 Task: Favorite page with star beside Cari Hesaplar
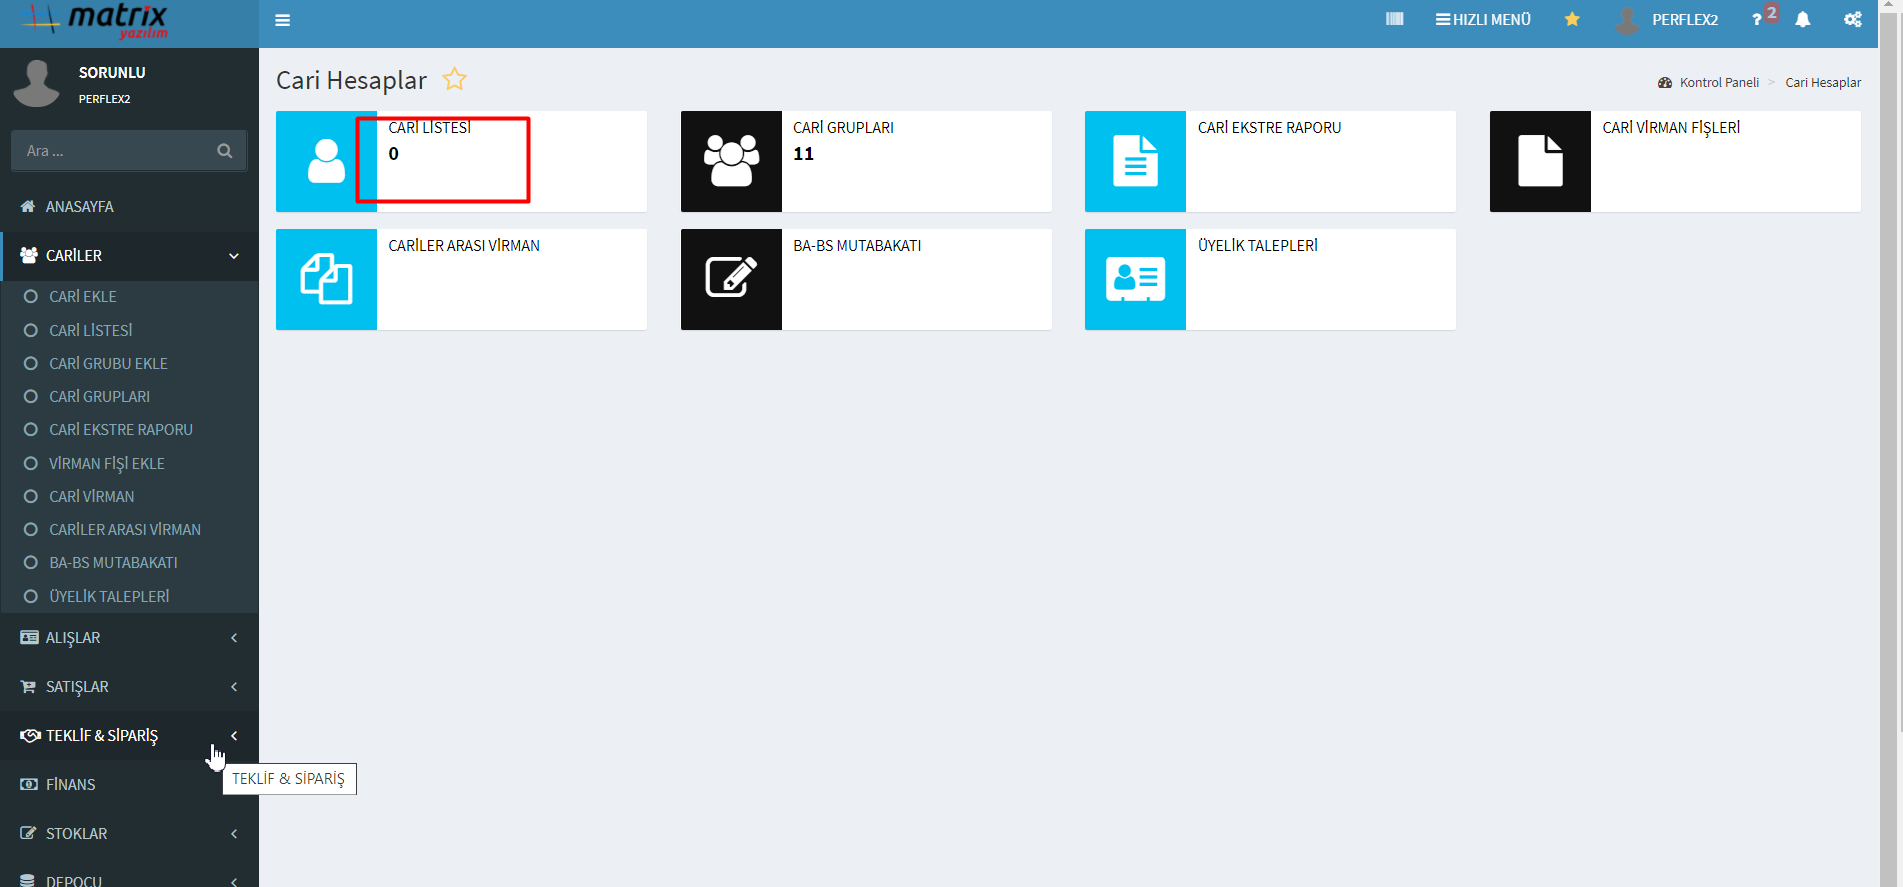(x=455, y=79)
